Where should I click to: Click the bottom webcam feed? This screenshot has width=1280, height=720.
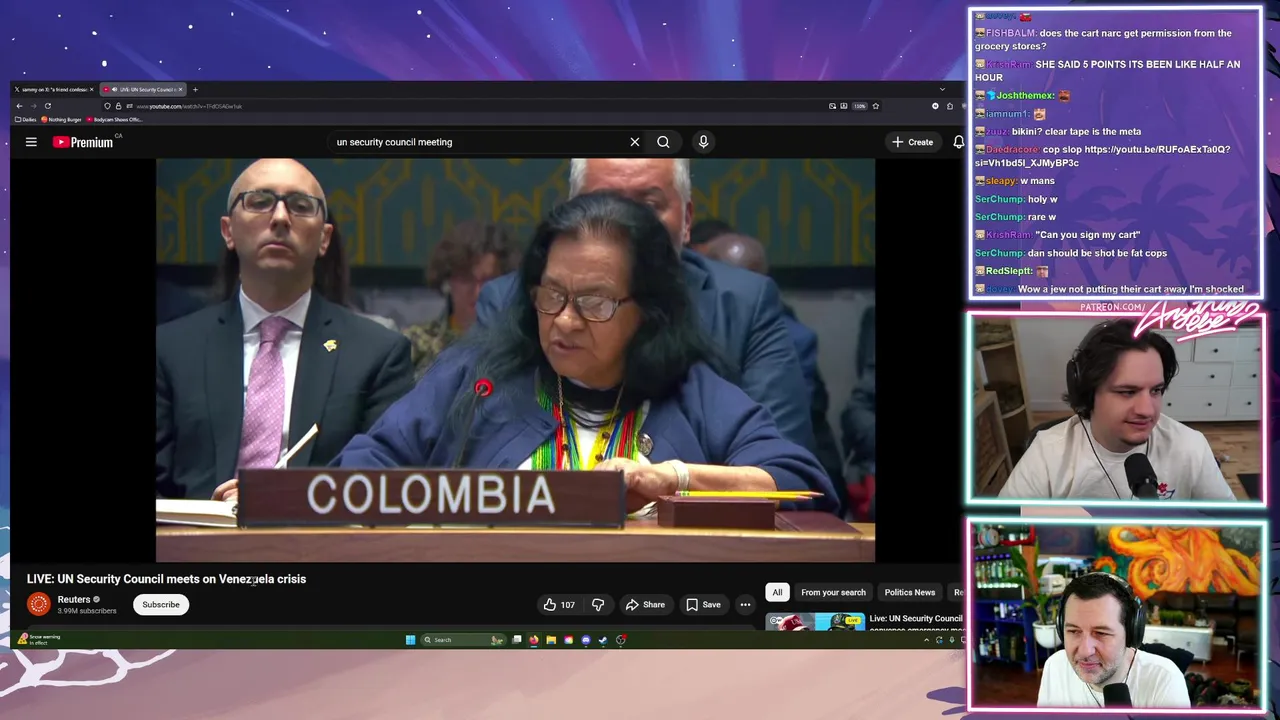click(x=1116, y=617)
